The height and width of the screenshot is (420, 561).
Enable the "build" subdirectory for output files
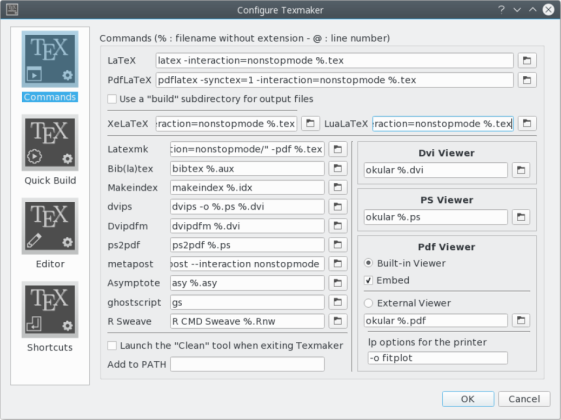pos(112,99)
